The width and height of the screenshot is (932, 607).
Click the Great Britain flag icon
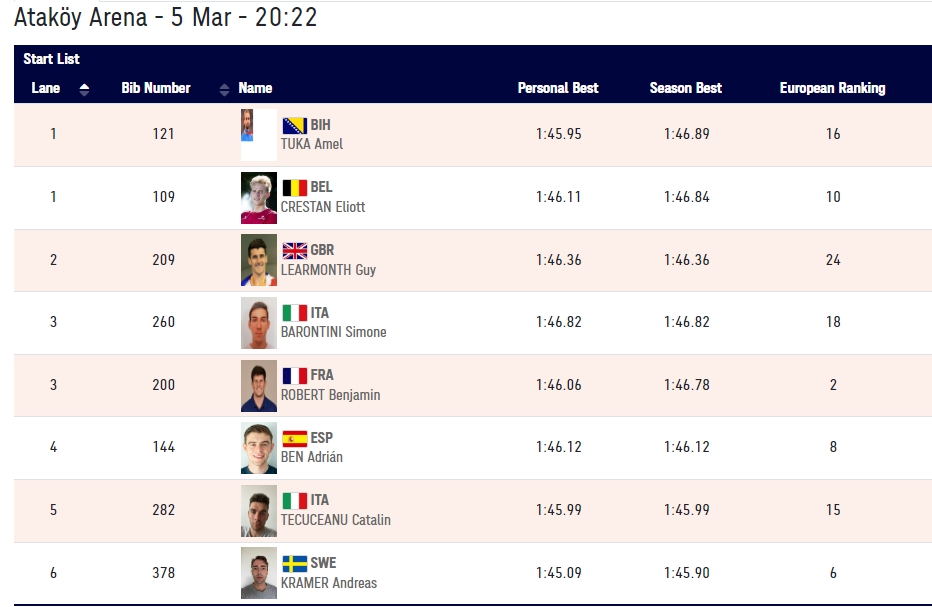(x=294, y=250)
